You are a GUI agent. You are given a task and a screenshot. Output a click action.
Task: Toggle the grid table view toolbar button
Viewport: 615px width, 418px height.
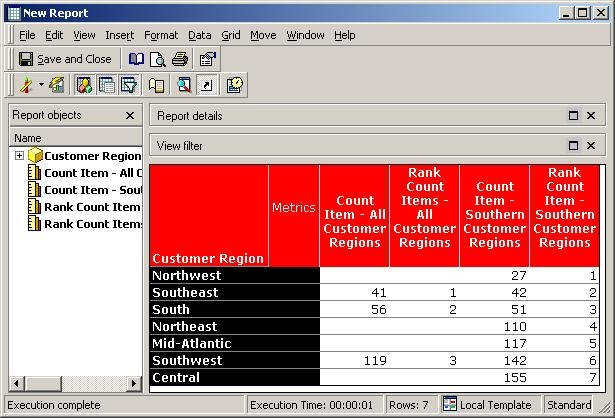point(107,86)
